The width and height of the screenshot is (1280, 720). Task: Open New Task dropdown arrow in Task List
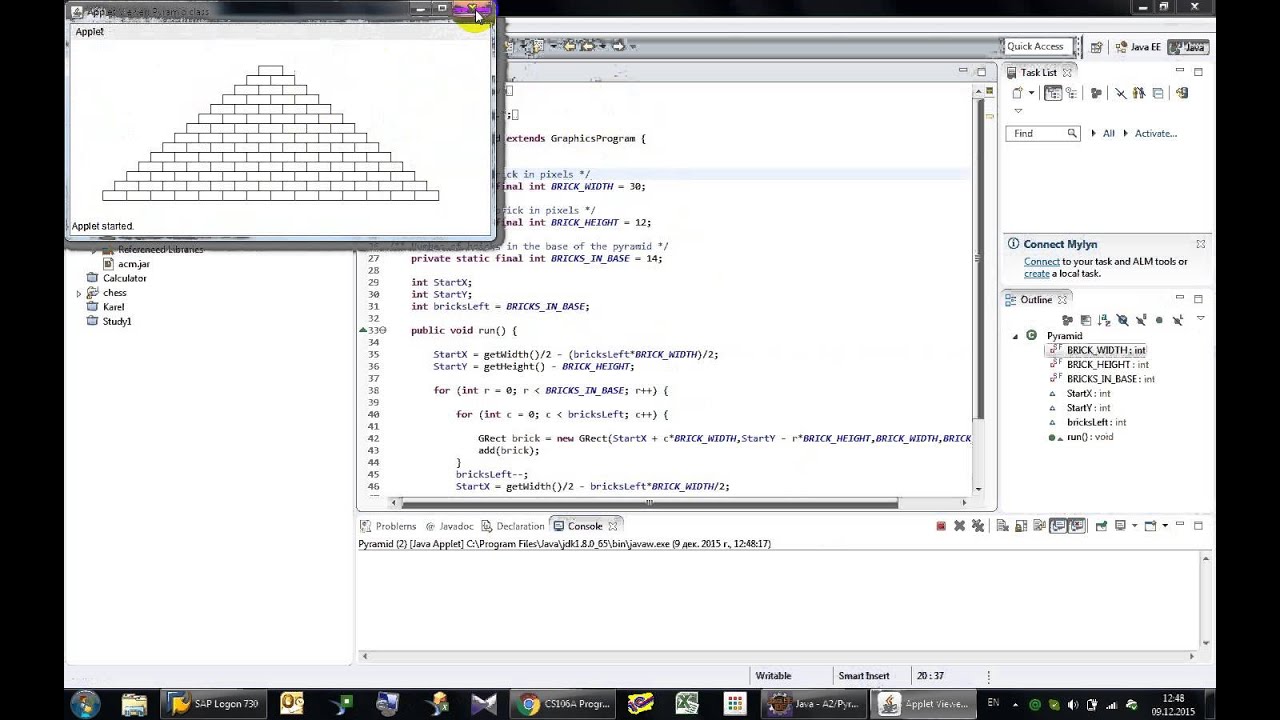point(1031,93)
